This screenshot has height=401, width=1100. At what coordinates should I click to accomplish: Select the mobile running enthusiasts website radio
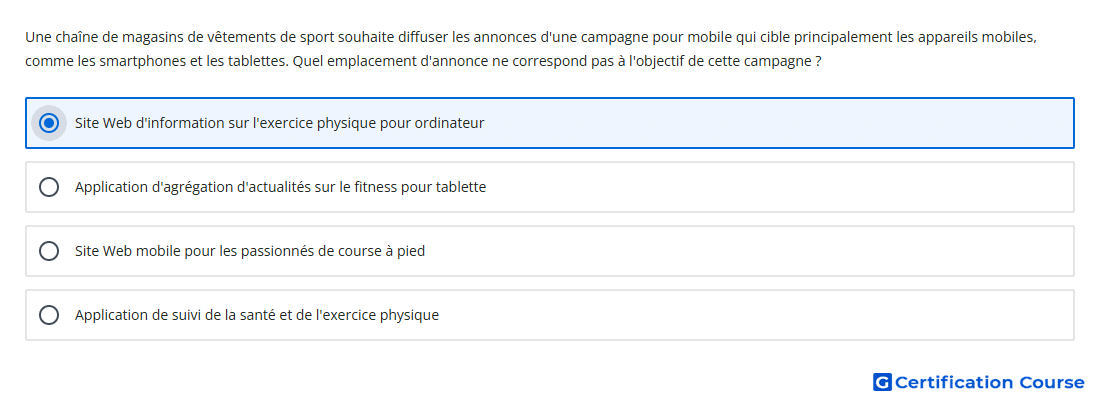point(49,251)
